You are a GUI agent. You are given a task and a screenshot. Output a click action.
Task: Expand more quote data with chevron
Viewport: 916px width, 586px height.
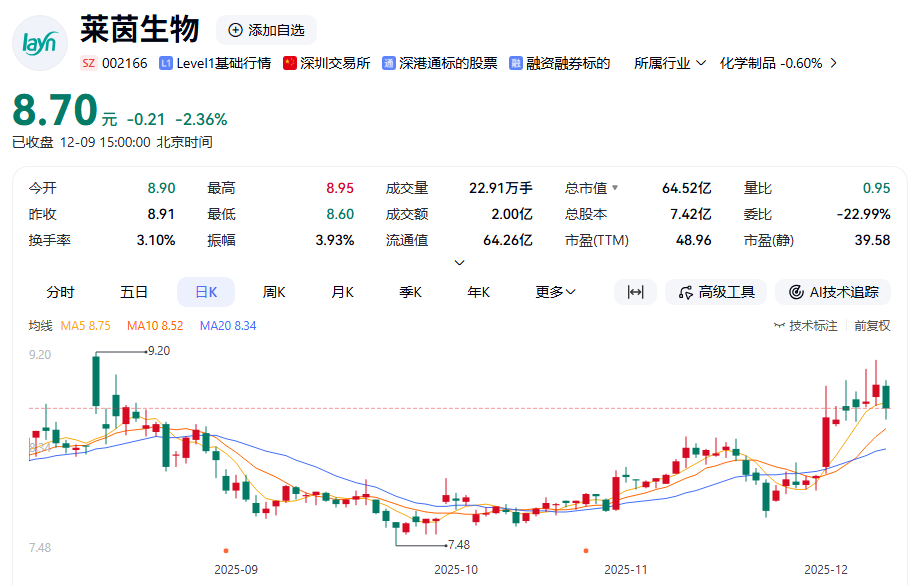pyautogui.click(x=459, y=263)
